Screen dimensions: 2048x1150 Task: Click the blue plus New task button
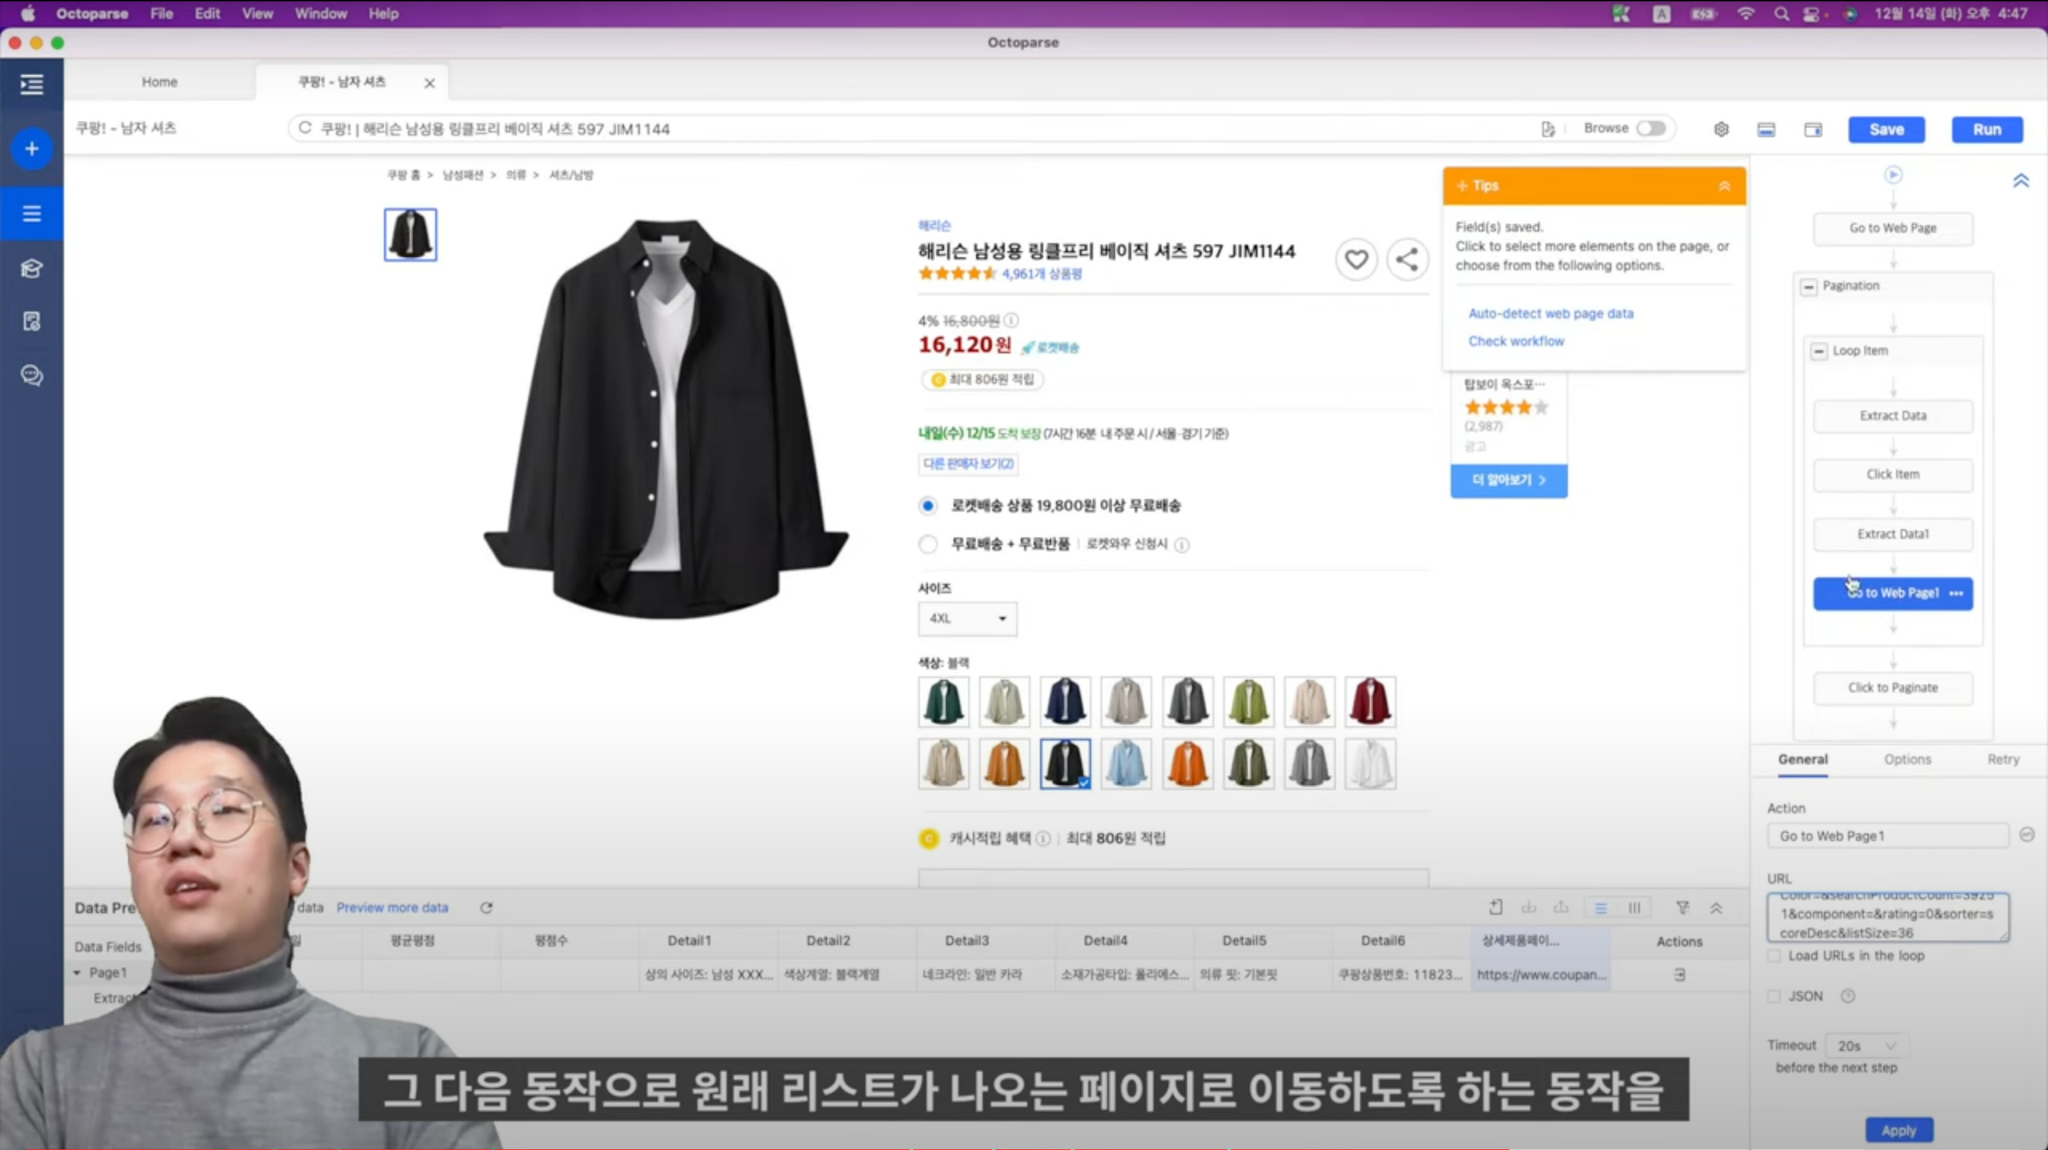click(32, 149)
